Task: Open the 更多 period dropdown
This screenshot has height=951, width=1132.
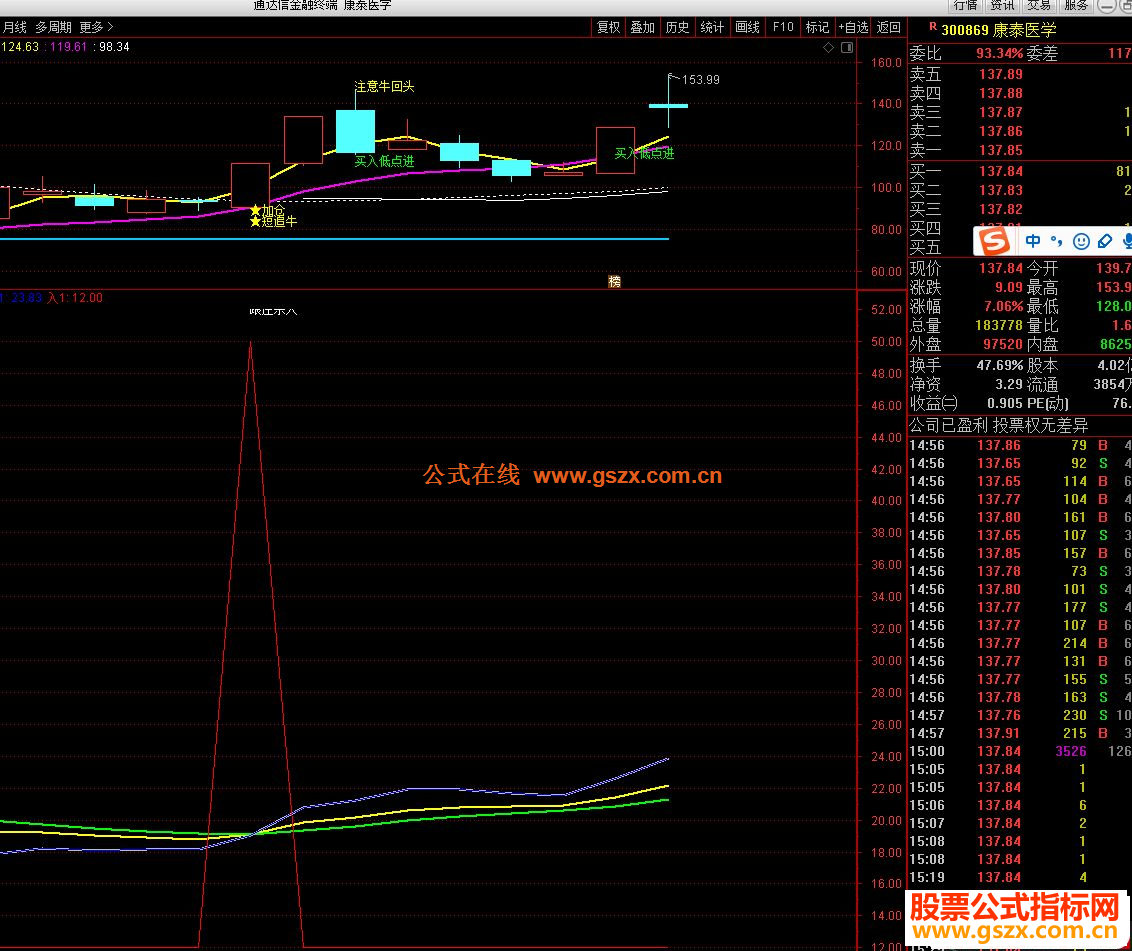Action: (x=97, y=27)
